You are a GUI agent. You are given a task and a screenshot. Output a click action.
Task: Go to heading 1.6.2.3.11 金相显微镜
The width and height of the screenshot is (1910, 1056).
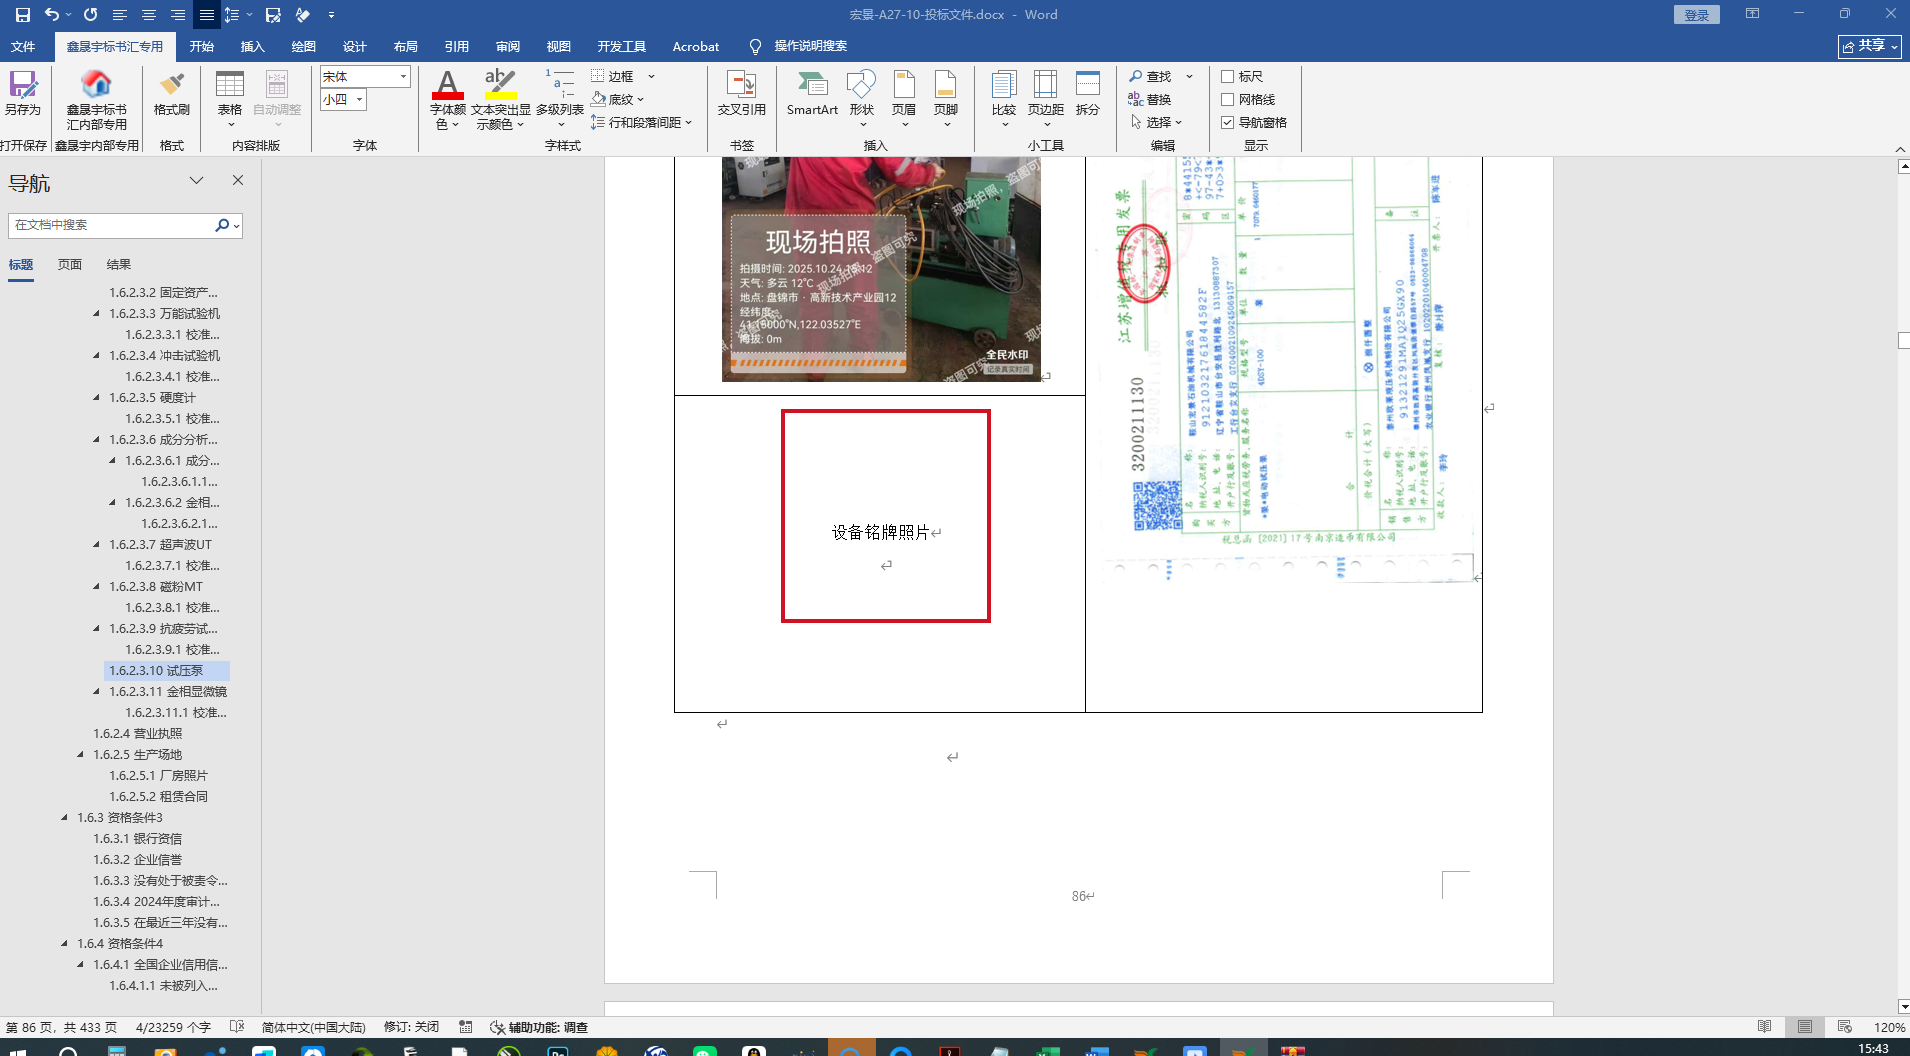coord(168,691)
